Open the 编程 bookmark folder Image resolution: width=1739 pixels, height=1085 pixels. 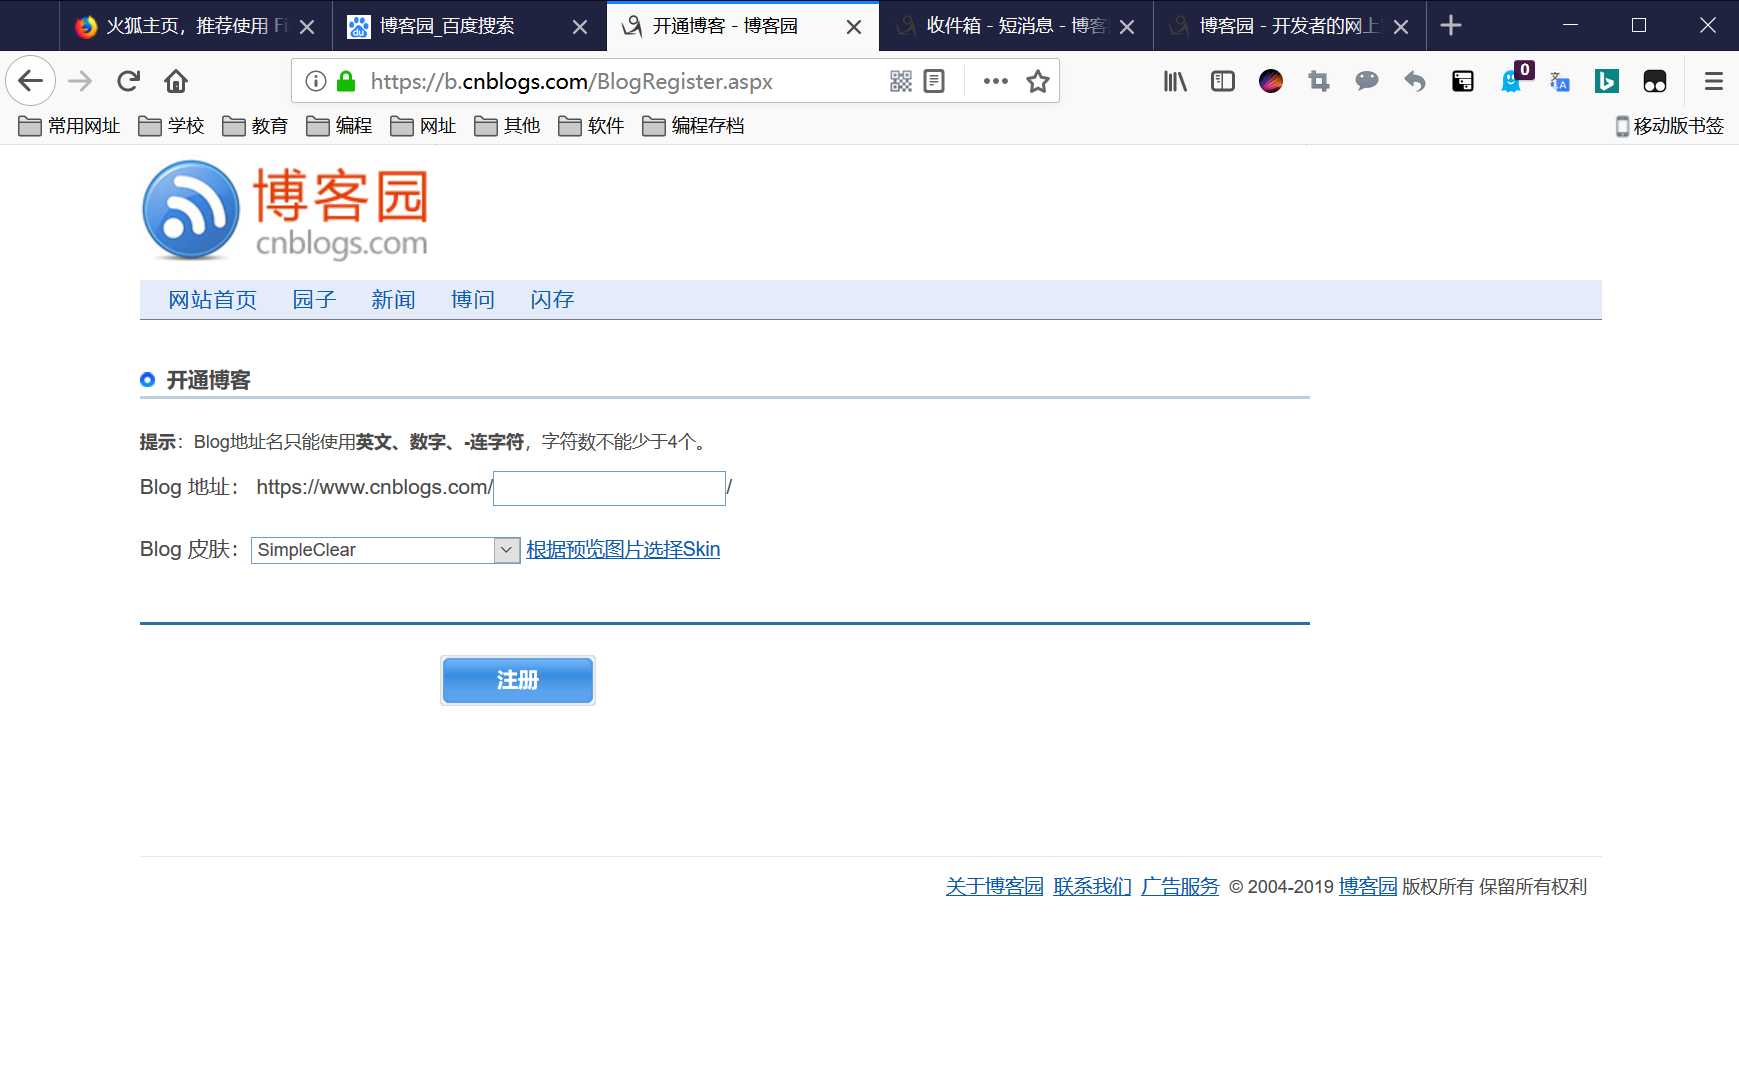(x=339, y=126)
